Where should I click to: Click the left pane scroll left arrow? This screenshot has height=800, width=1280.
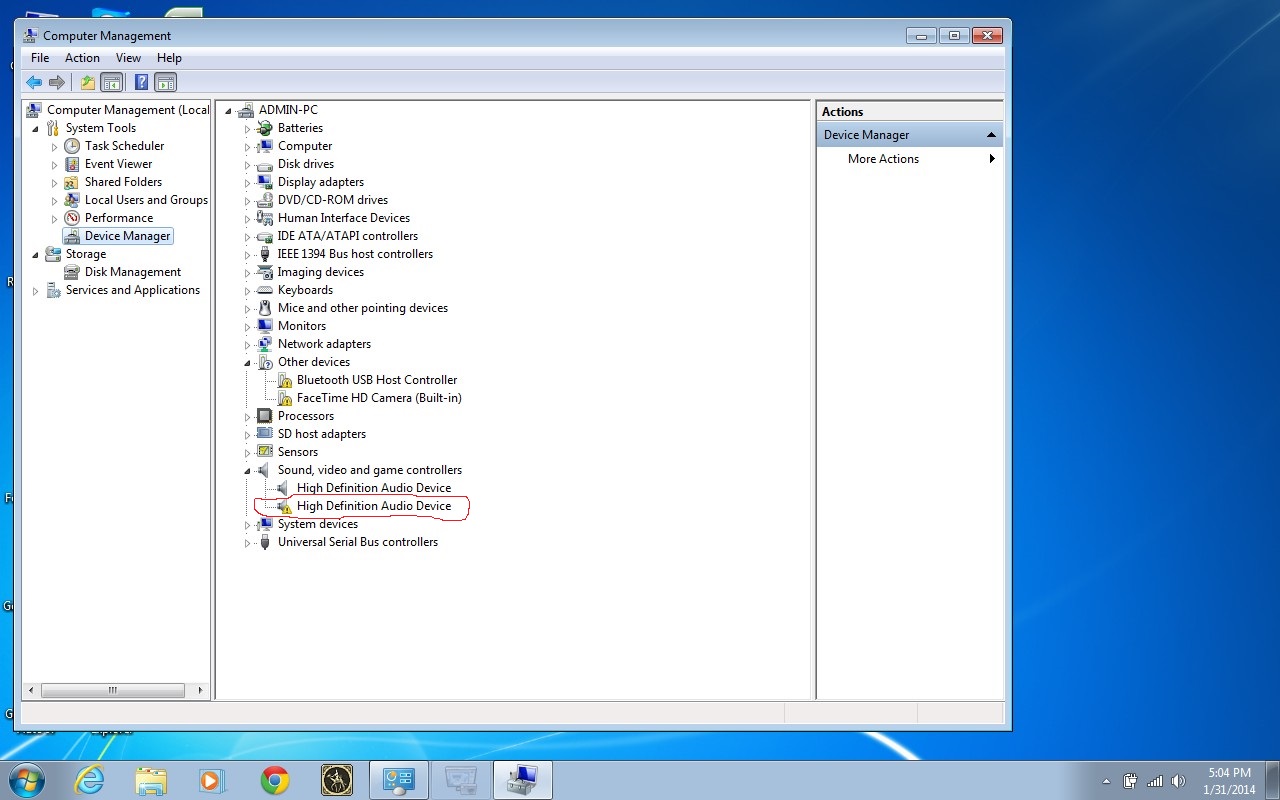tap(31, 690)
